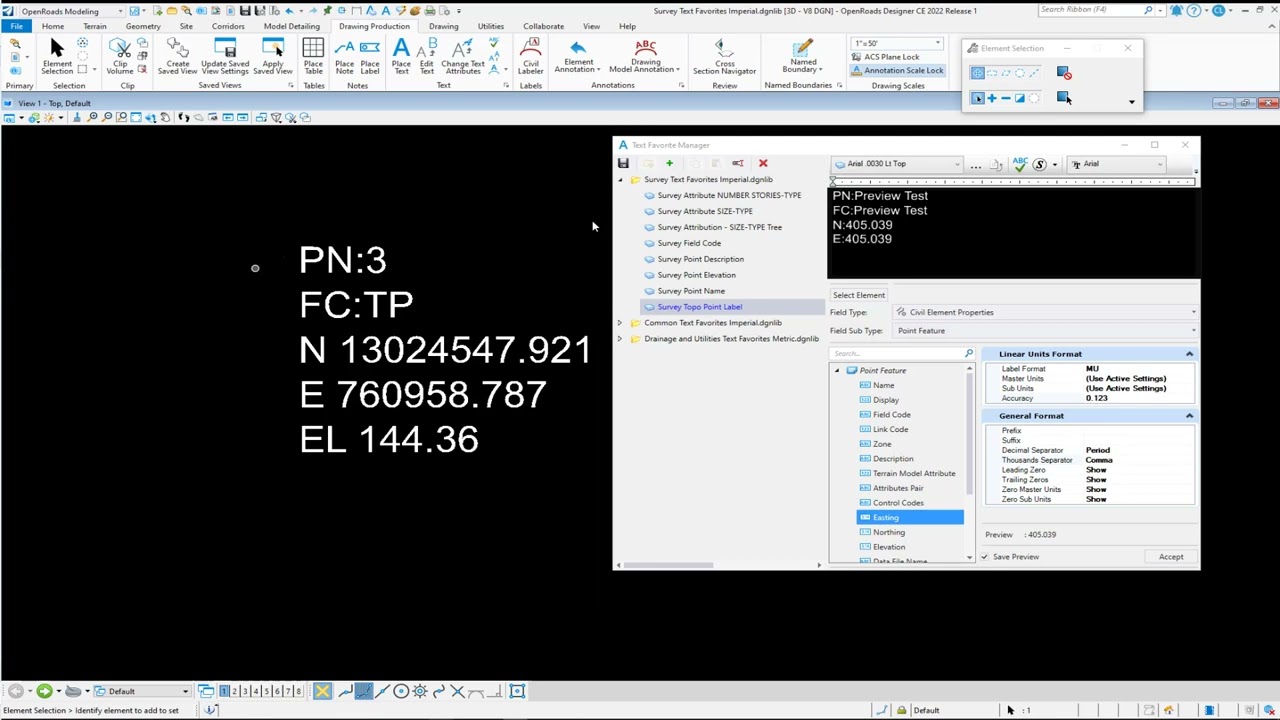Add new favorite with green plus icon
The height and width of the screenshot is (720, 1280).
click(669, 163)
